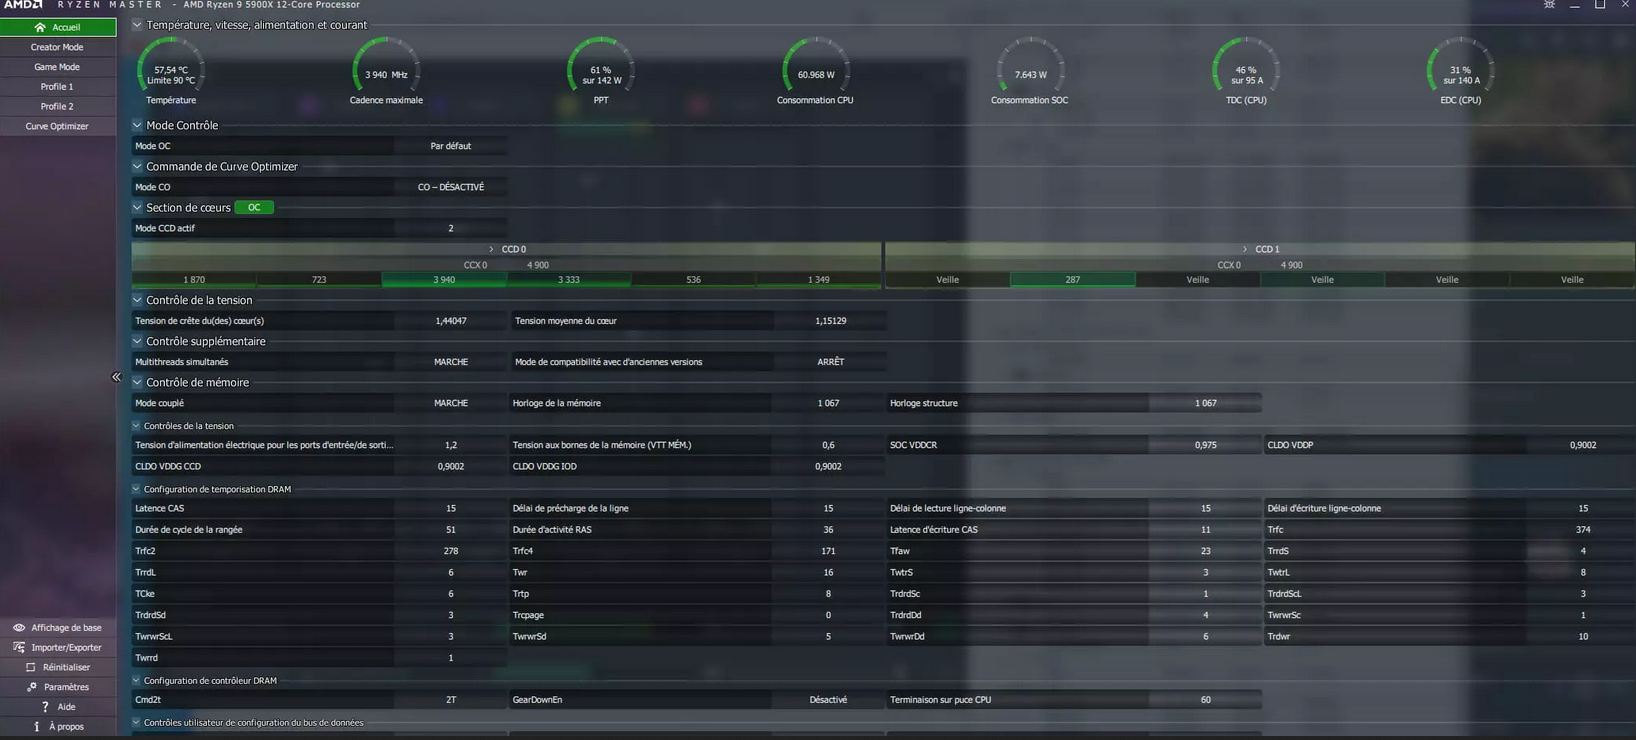This screenshot has width=1636, height=740.
Task: Collapse Contrôles utilisateur de configuration du bus de données
Action: [x=136, y=723]
